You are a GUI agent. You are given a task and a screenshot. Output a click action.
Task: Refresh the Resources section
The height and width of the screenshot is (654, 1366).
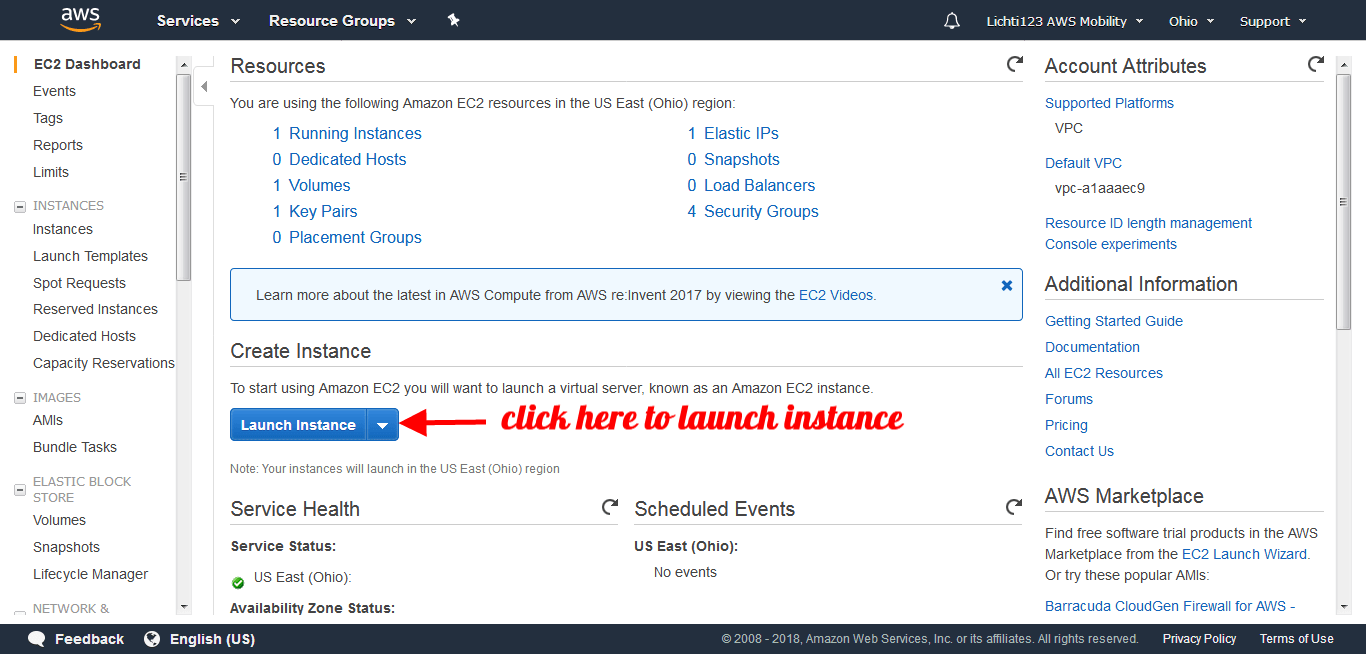pos(1014,65)
